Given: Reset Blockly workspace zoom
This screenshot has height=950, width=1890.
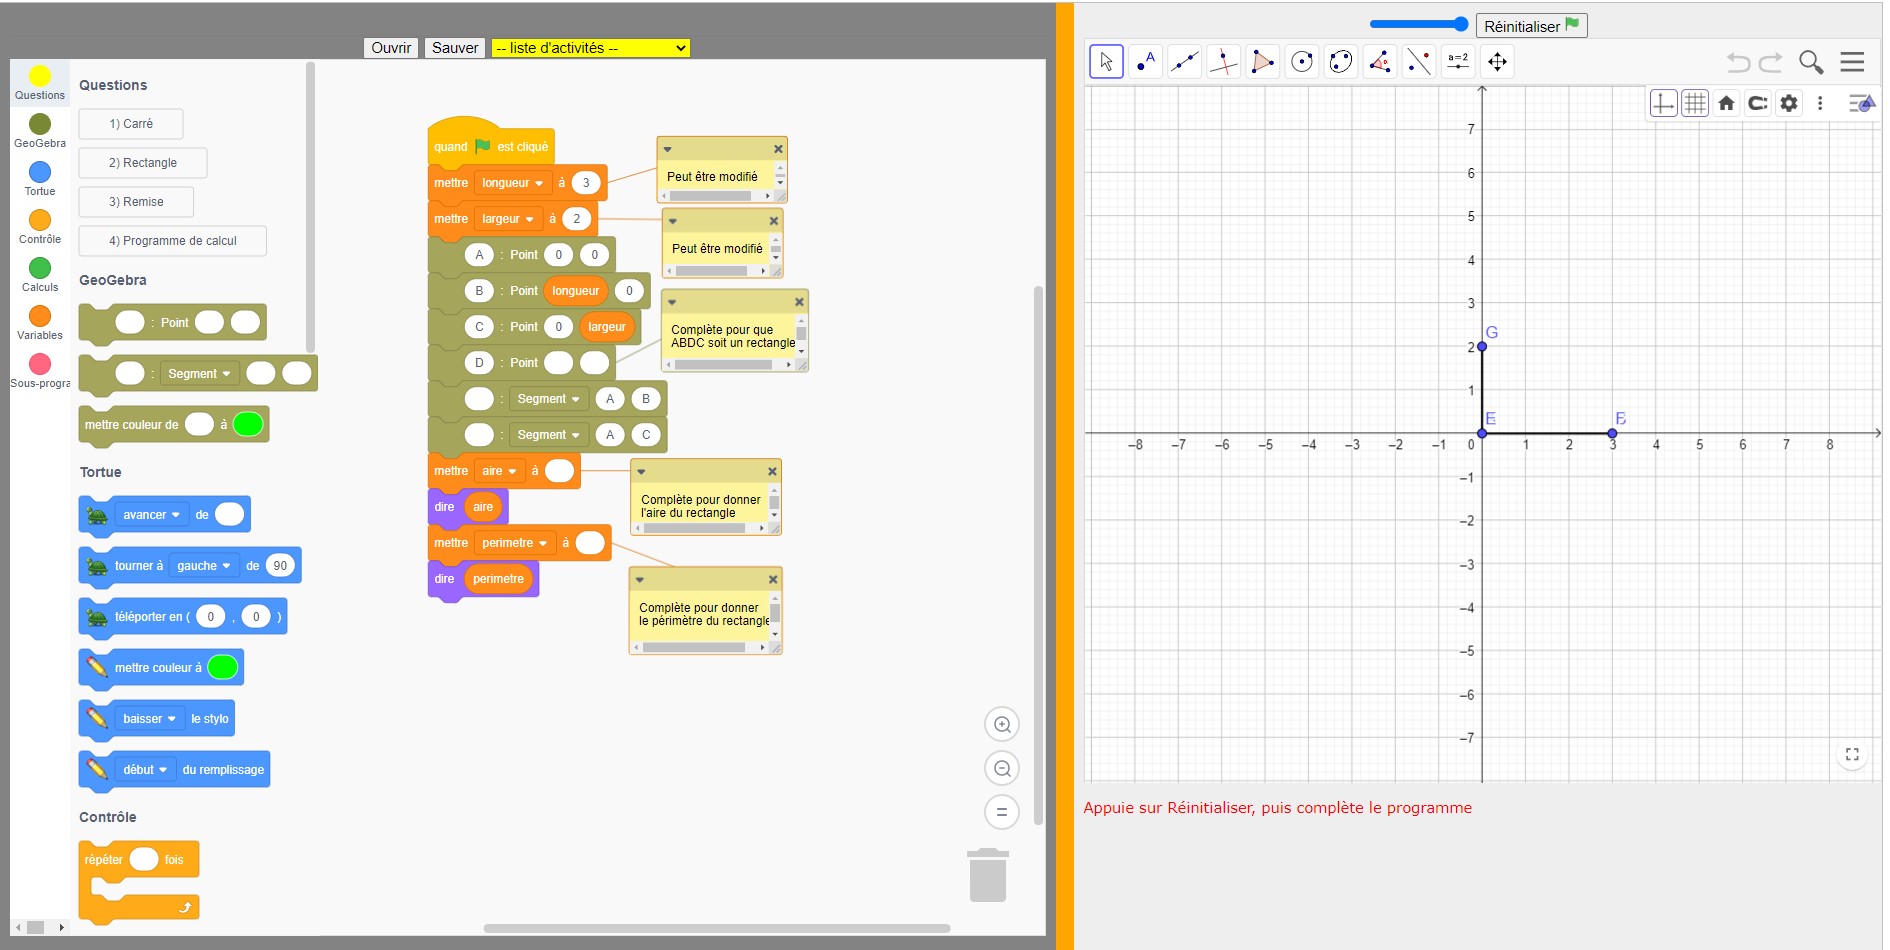Looking at the screenshot, I should [x=1002, y=812].
